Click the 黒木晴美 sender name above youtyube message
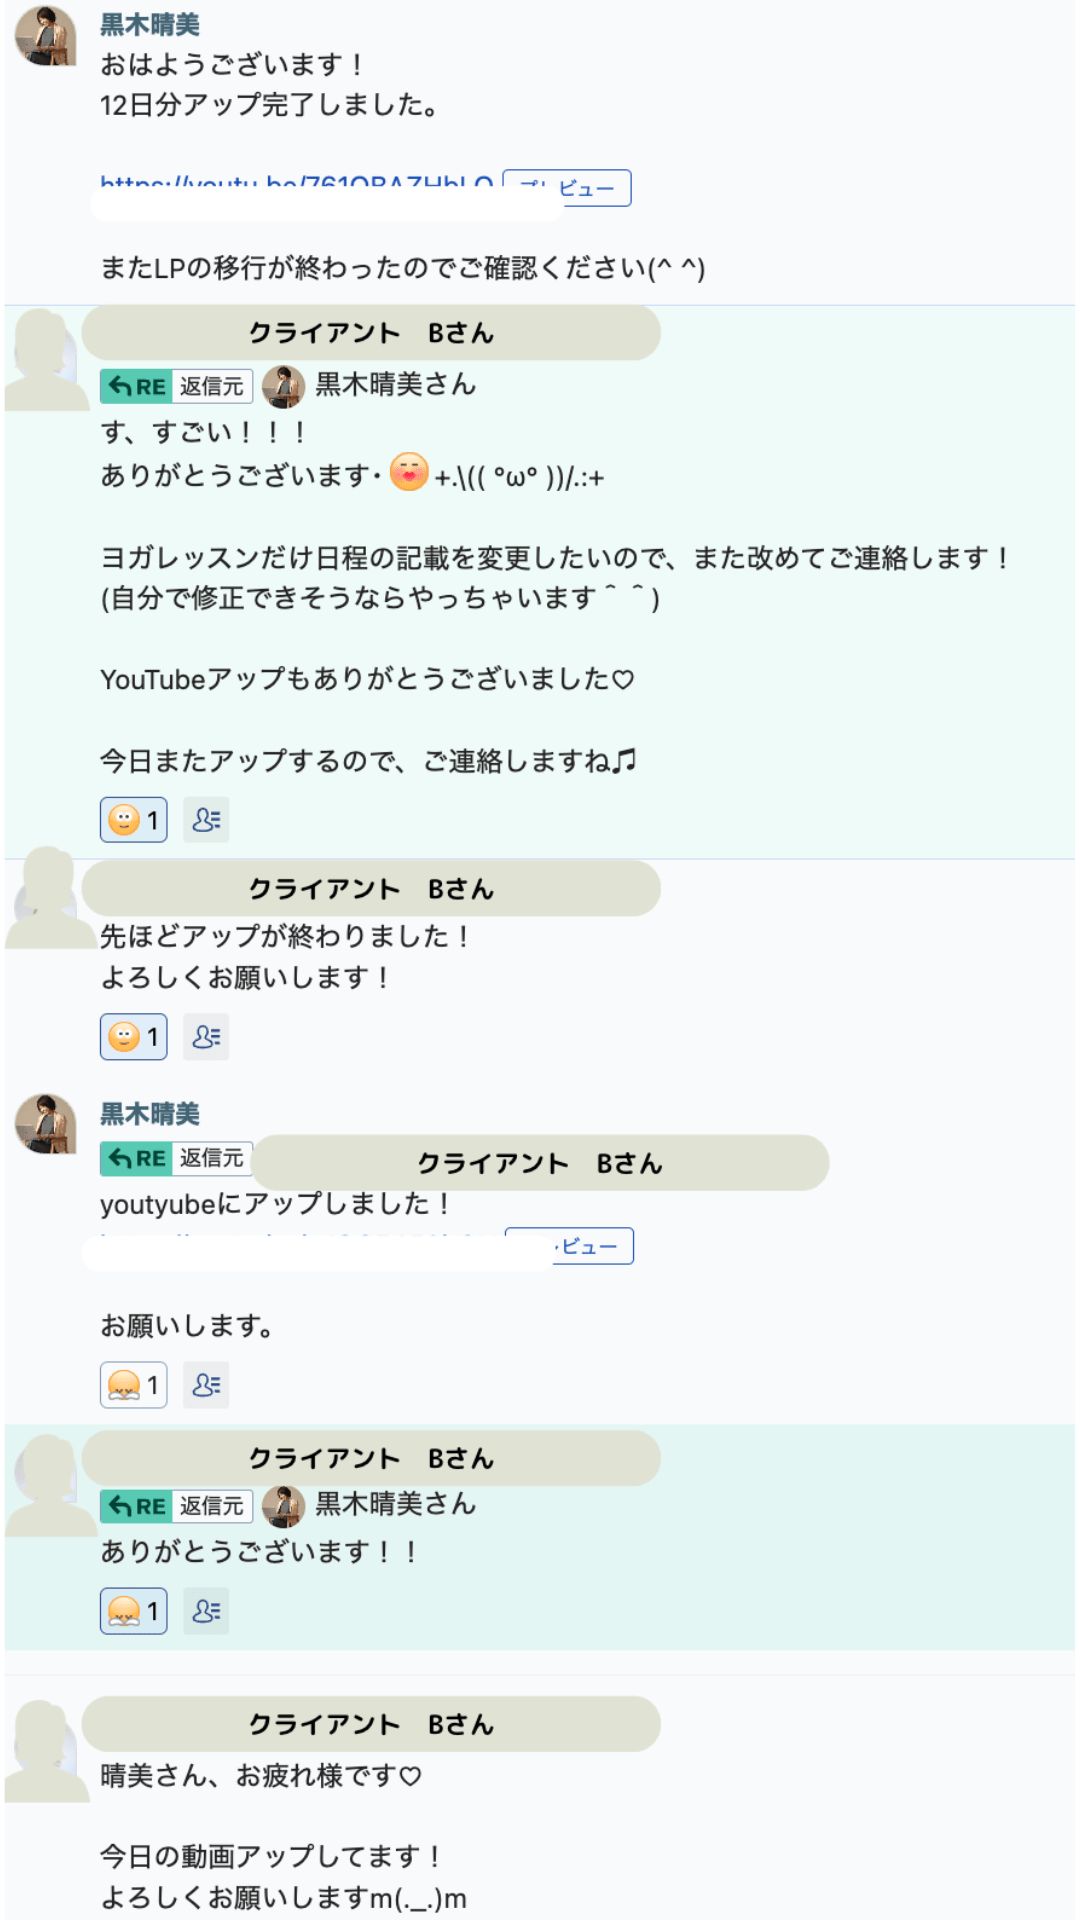This screenshot has height=1920, width=1080. point(150,1113)
